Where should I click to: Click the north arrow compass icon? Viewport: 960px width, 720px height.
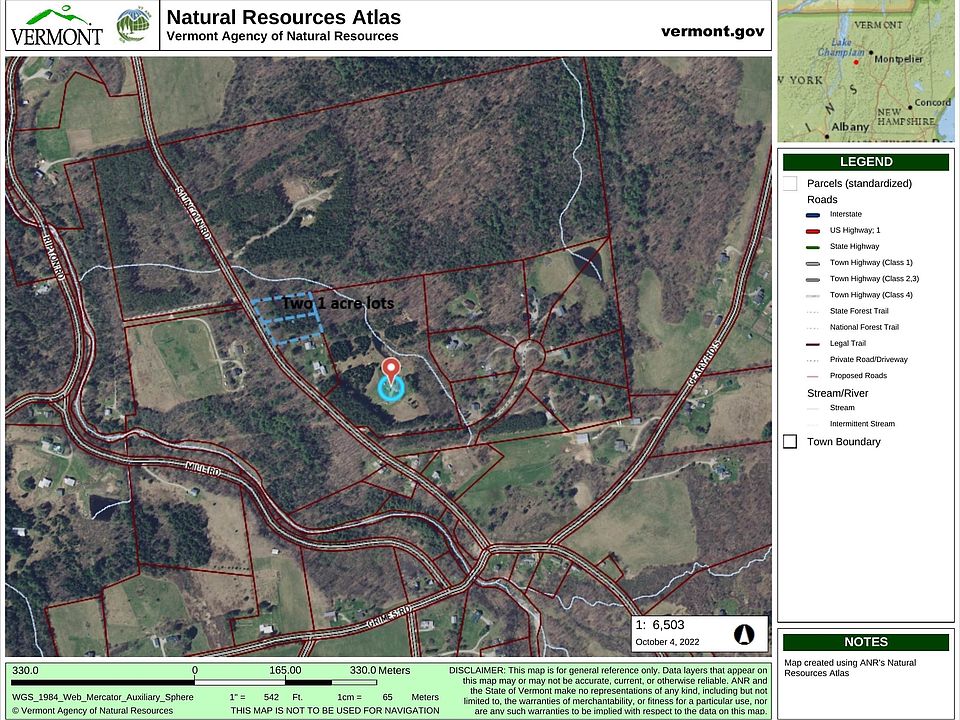pos(744,634)
